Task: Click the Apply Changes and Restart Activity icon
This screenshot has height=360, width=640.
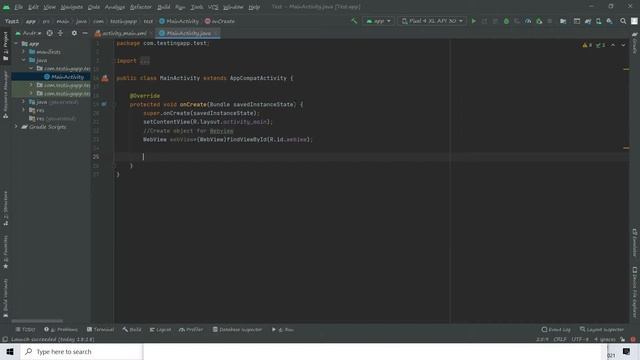Action: pos(484,21)
